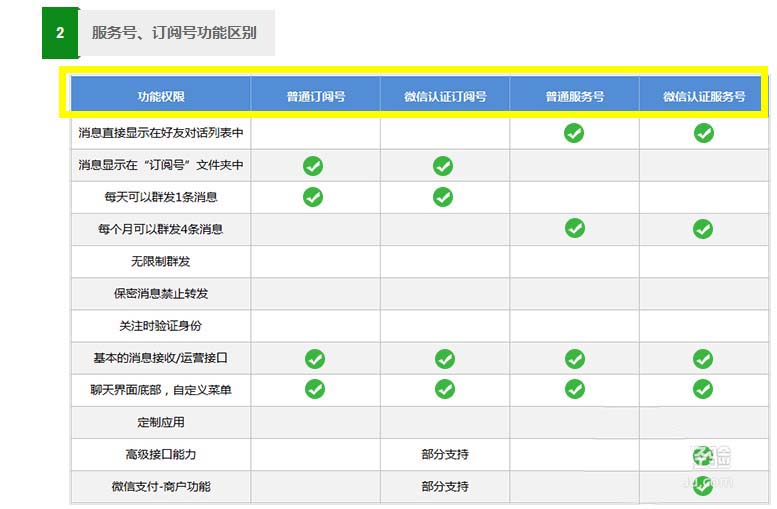
Task: Click the 每个月可以群发4条消息 checkmark under 普通服务号
Action: point(575,228)
